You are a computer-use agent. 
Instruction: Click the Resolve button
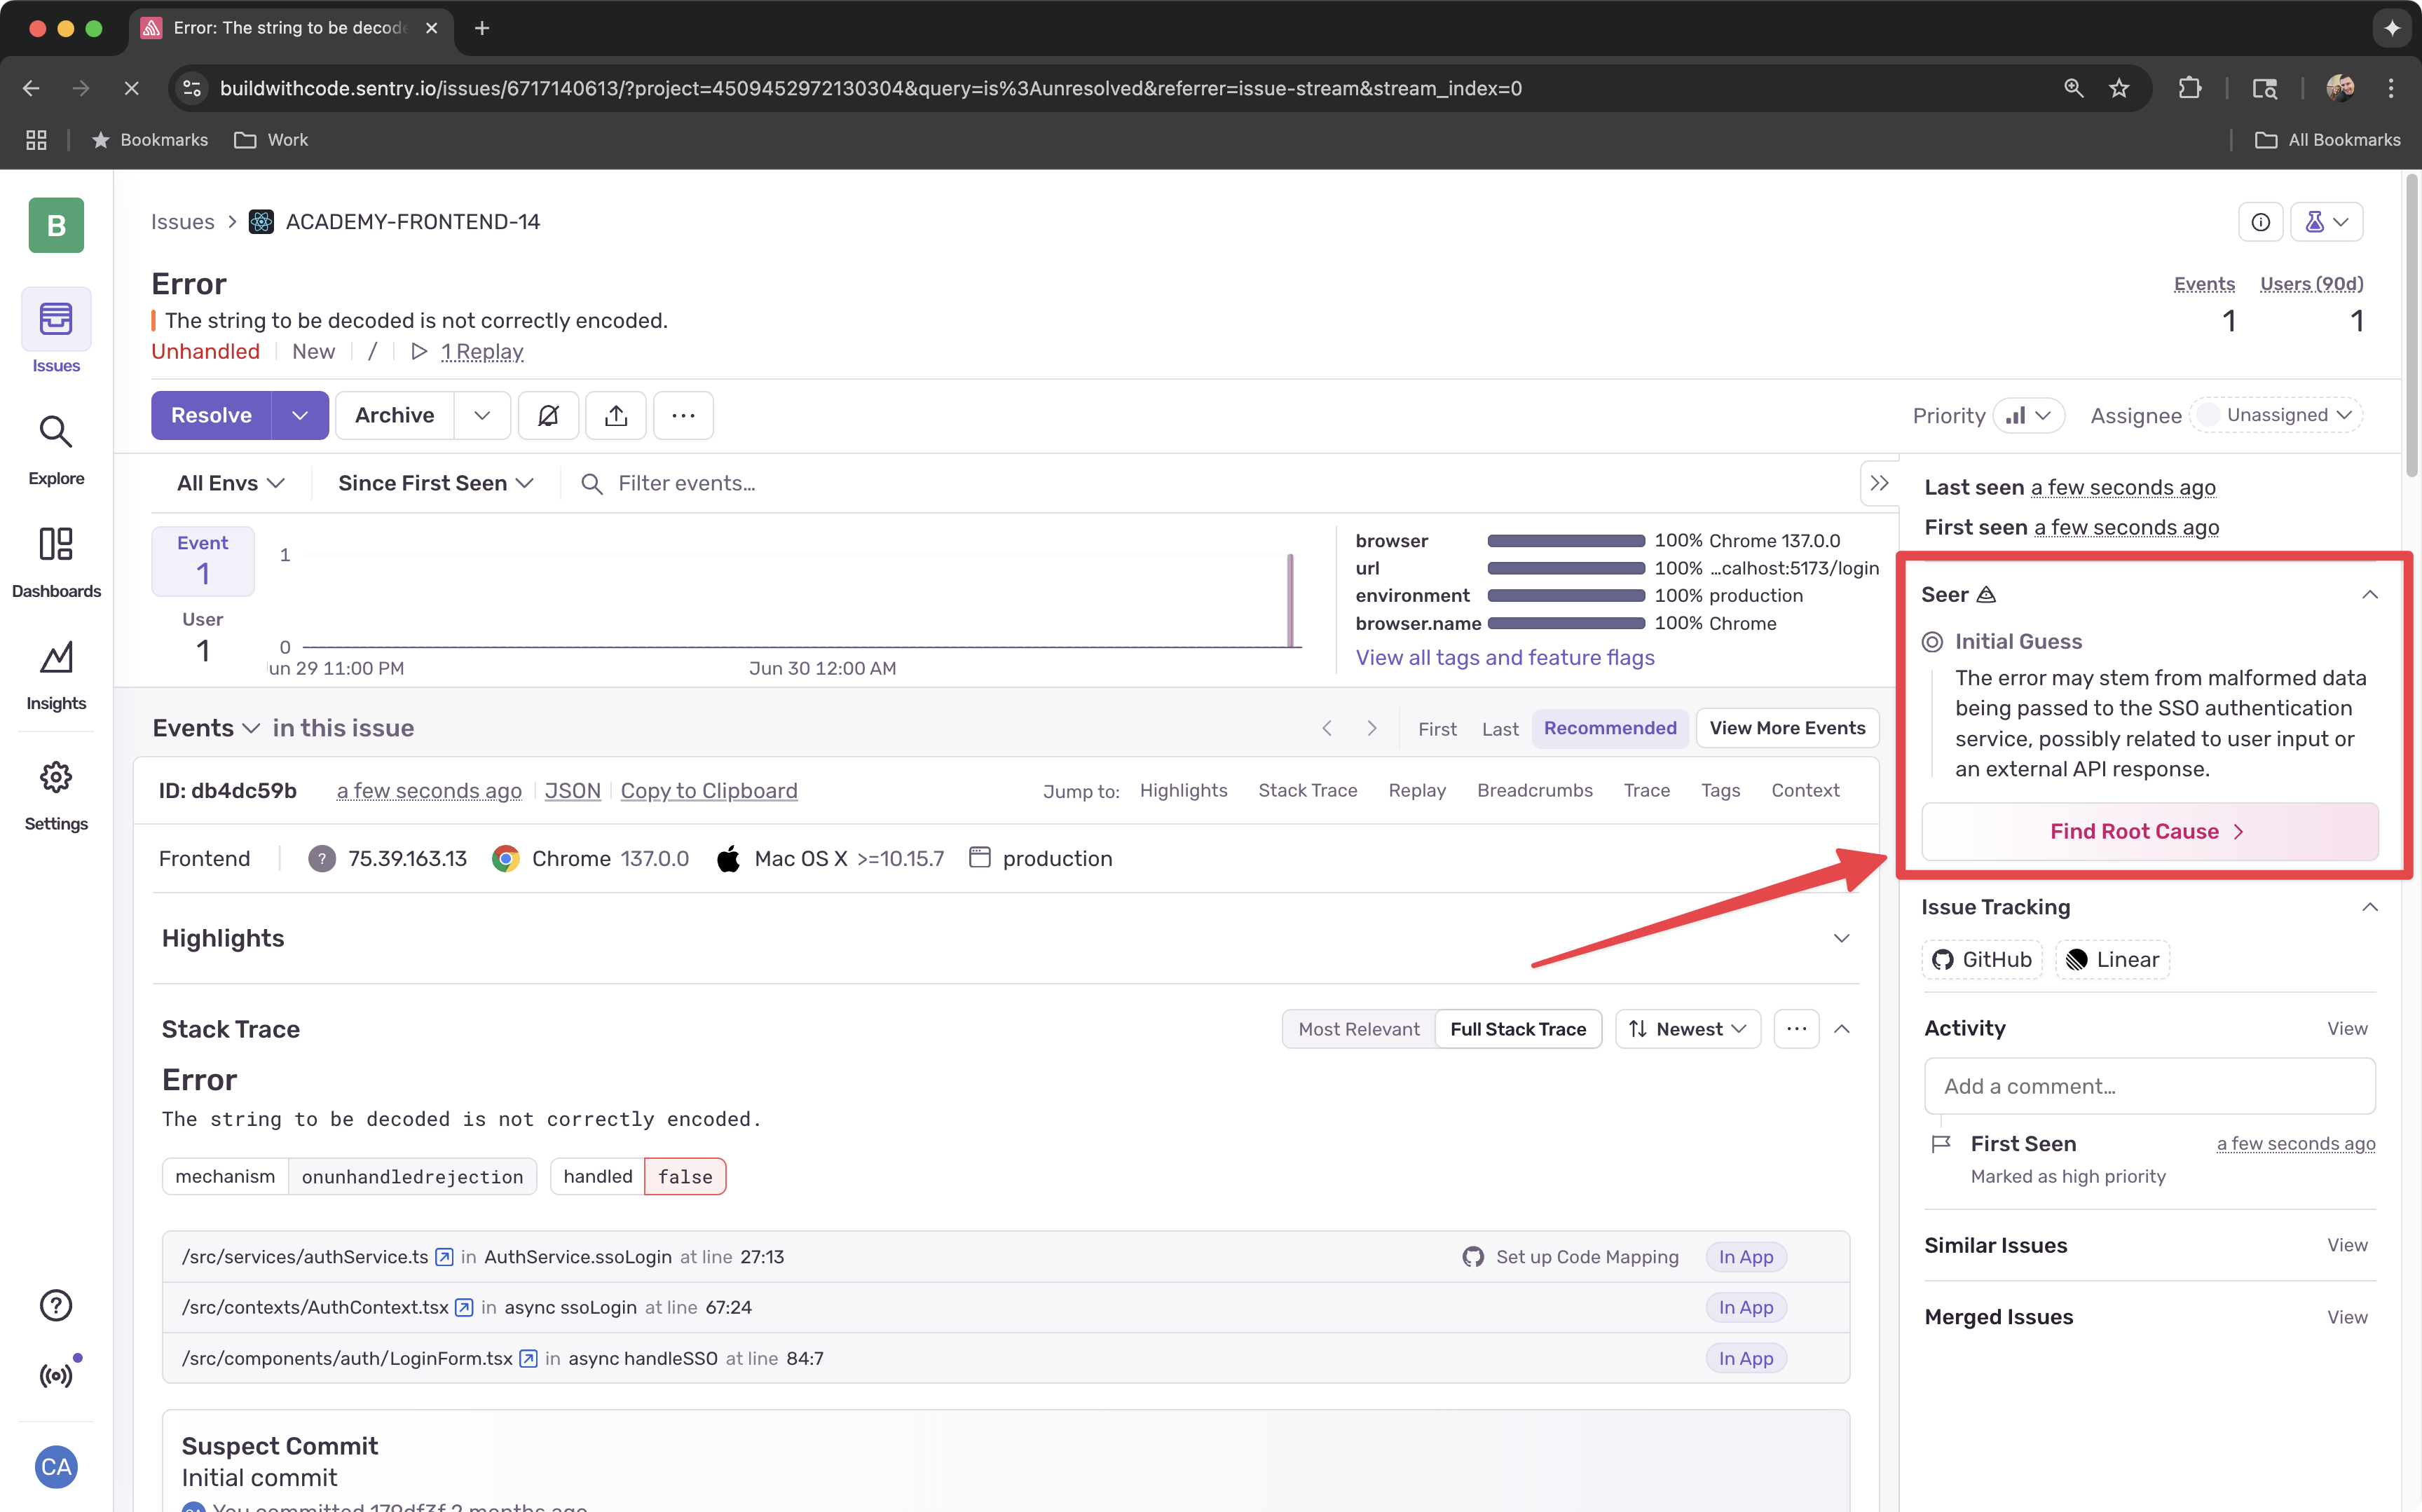pos(211,415)
